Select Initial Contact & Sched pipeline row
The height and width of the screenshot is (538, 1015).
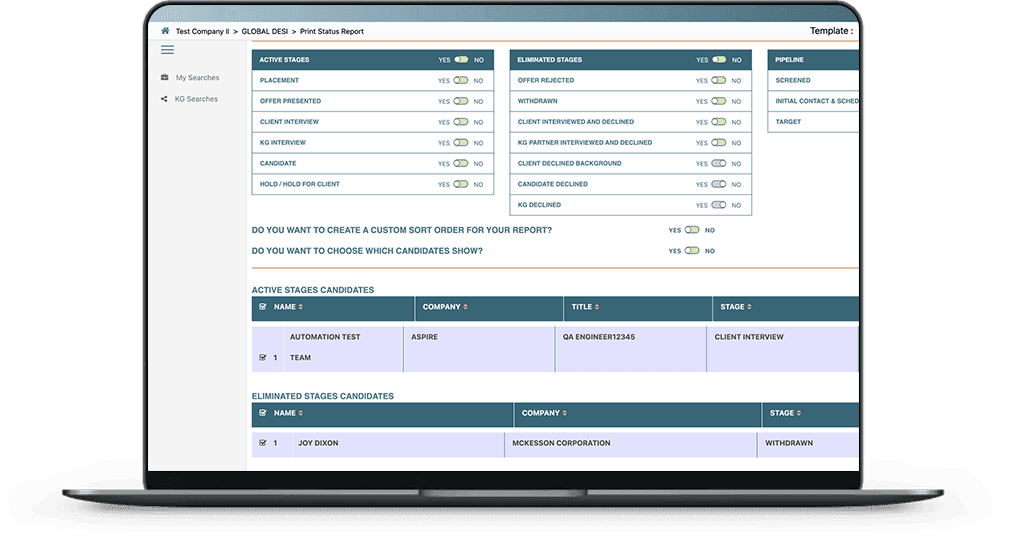click(813, 101)
